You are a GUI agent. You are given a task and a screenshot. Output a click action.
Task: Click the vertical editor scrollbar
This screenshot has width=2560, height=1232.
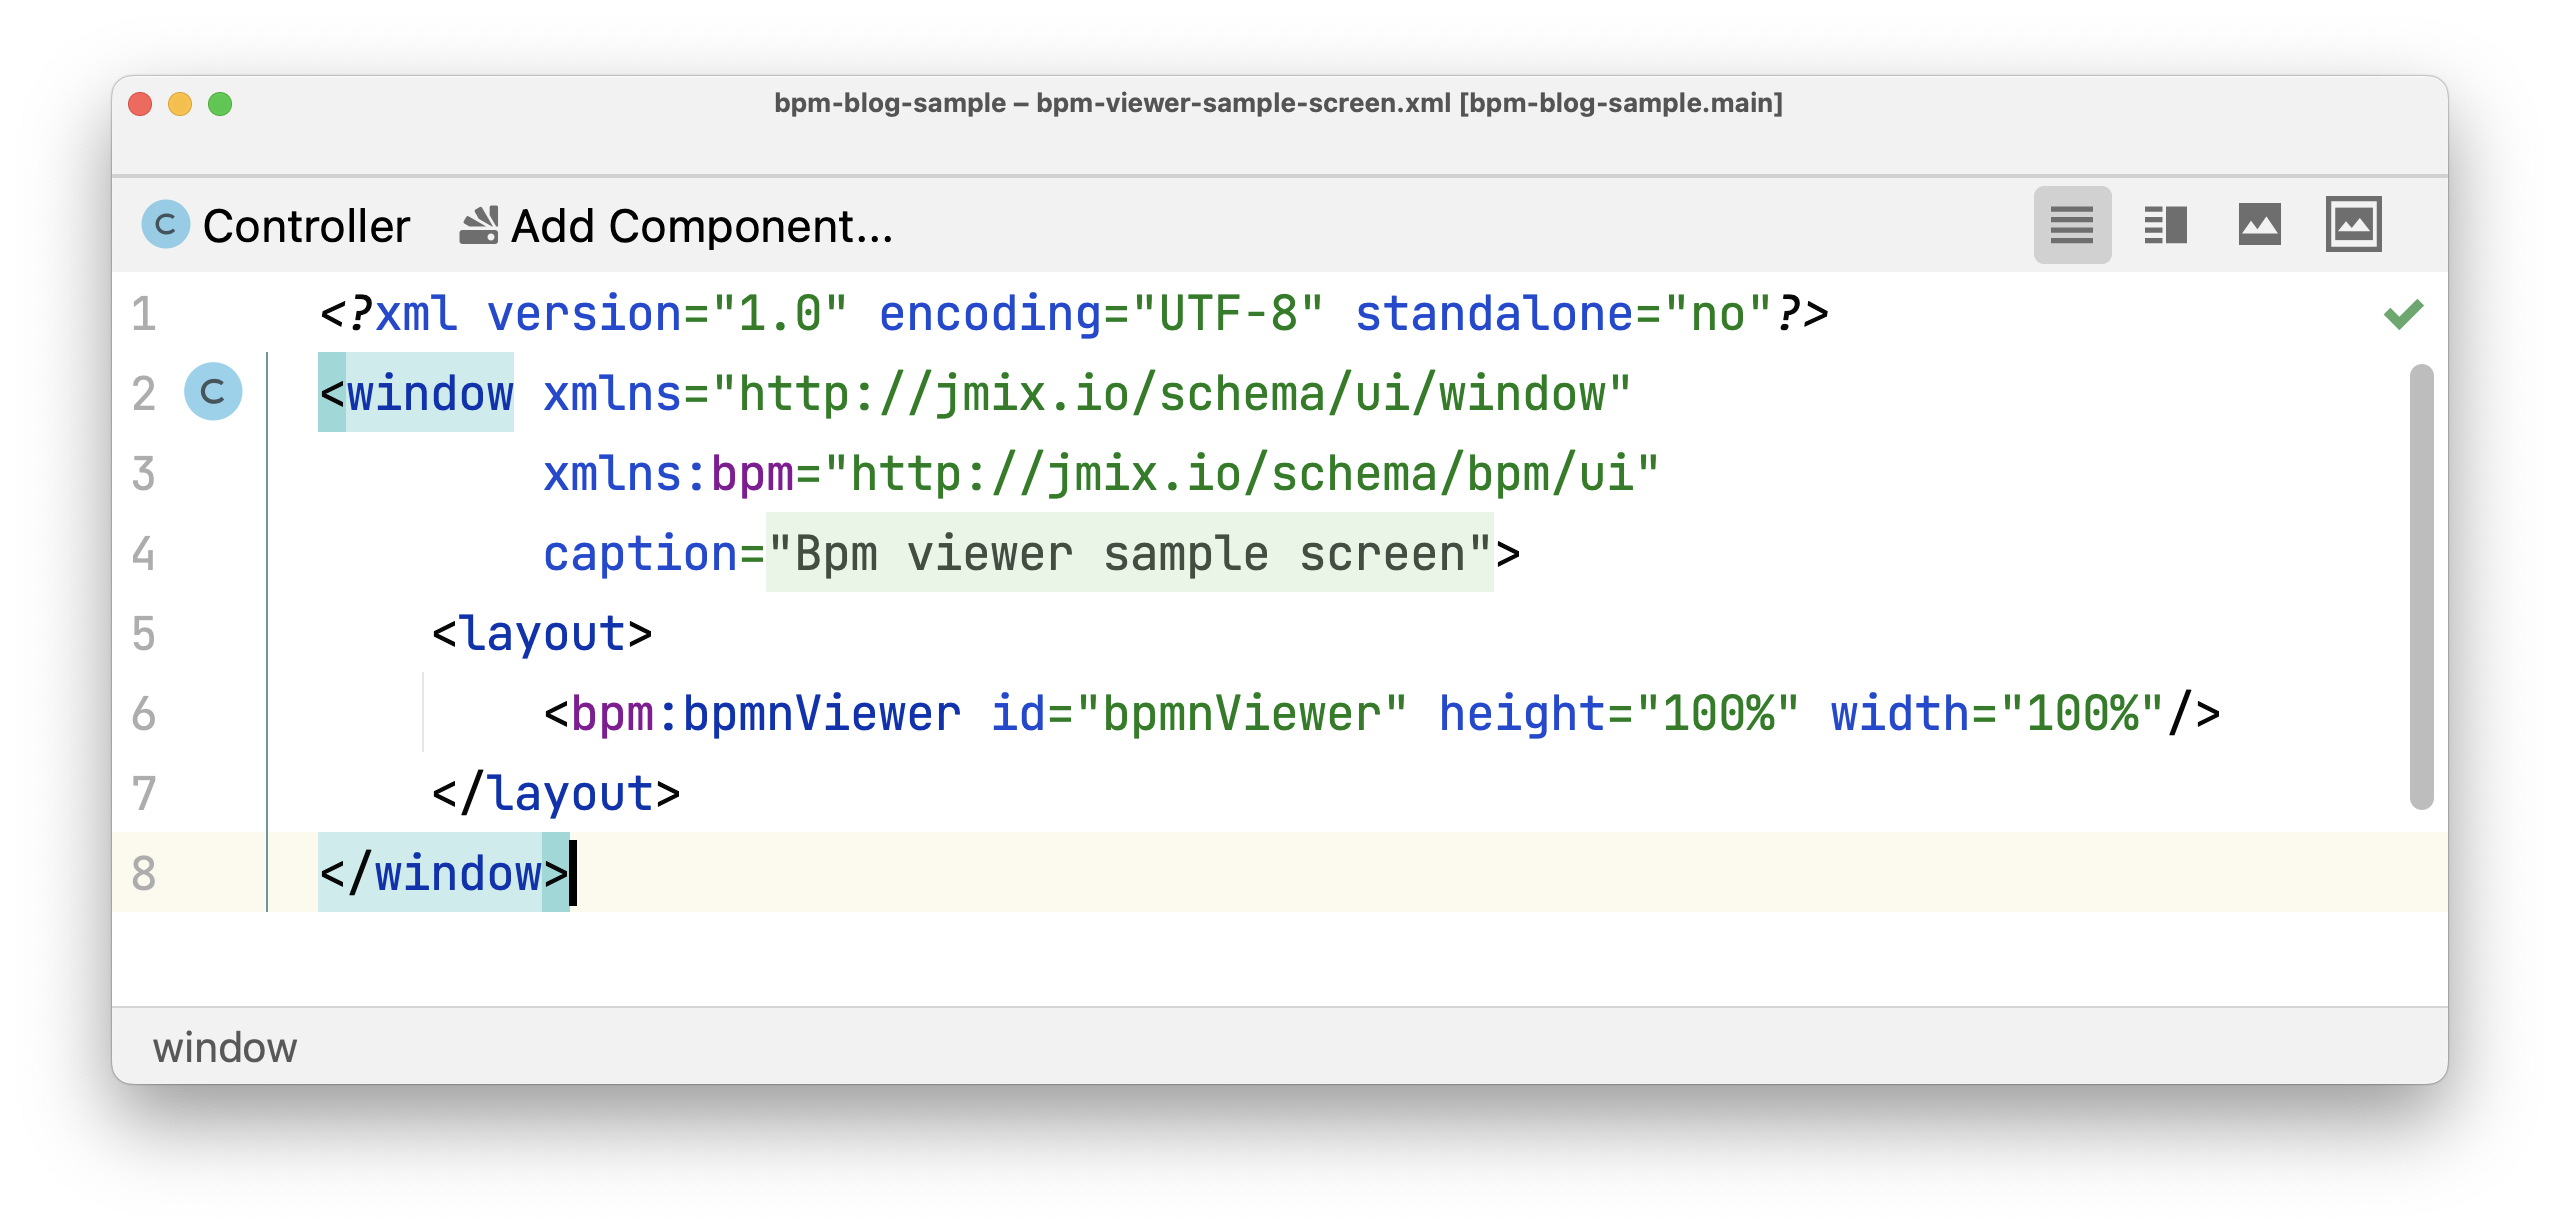click(x=2421, y=586)
